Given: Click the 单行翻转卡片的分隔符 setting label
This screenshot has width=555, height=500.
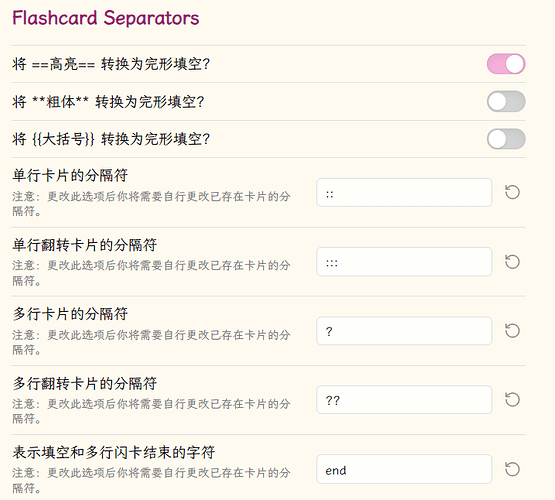Looking at the screenshot, I should [x=85, y=245].
